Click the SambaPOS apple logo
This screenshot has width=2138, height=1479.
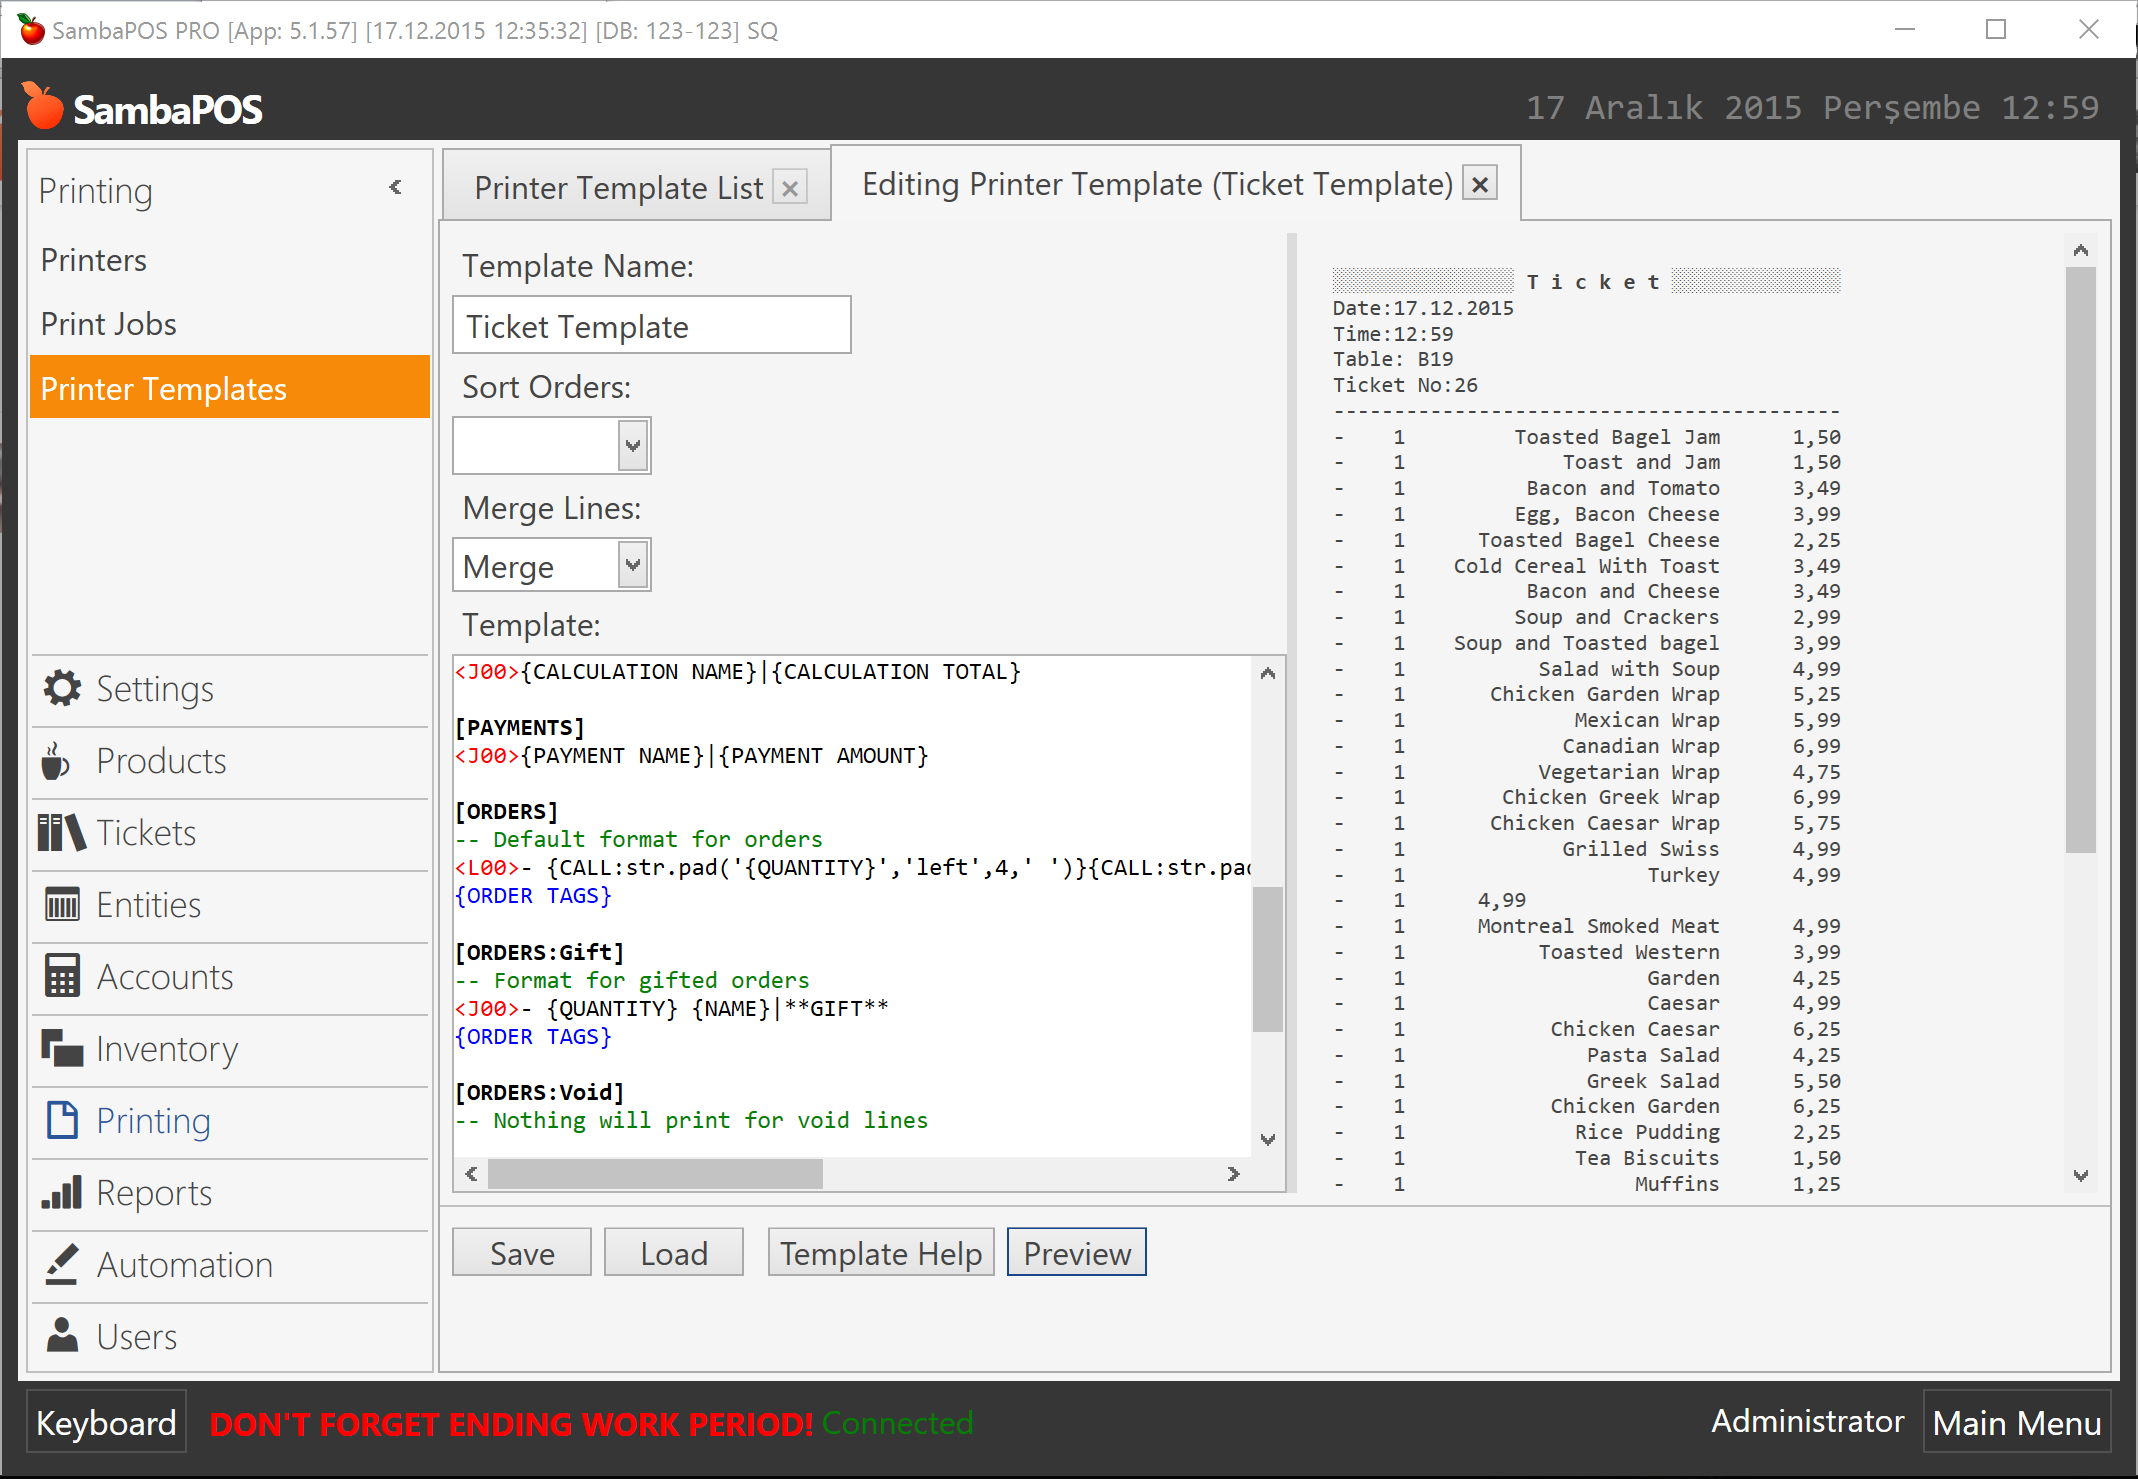coord(42,107)
